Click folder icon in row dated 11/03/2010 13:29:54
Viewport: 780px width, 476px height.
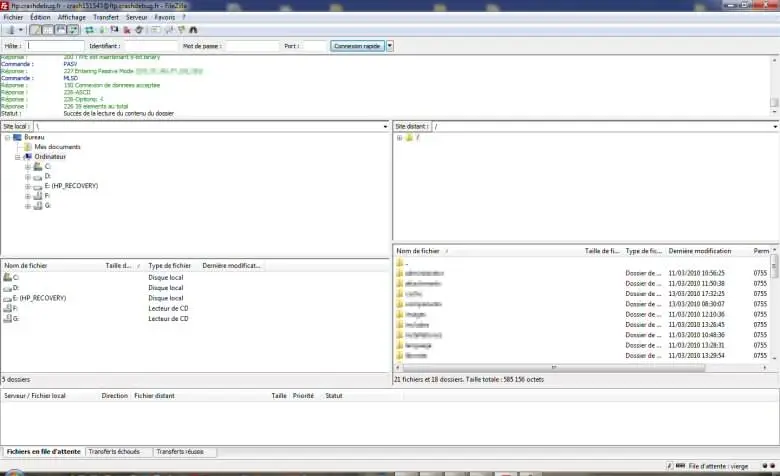click(x=400, y=356)
